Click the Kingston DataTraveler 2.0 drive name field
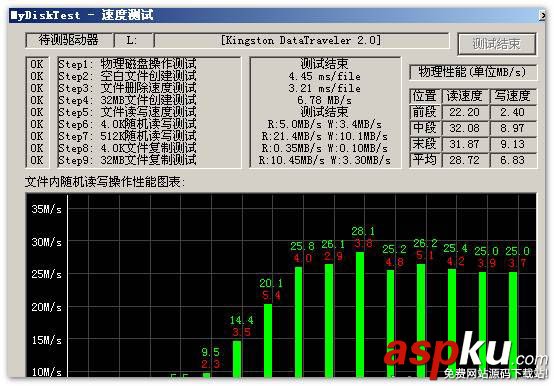The height and width of the screenshot is (386, 554). [x=301, y=40]
